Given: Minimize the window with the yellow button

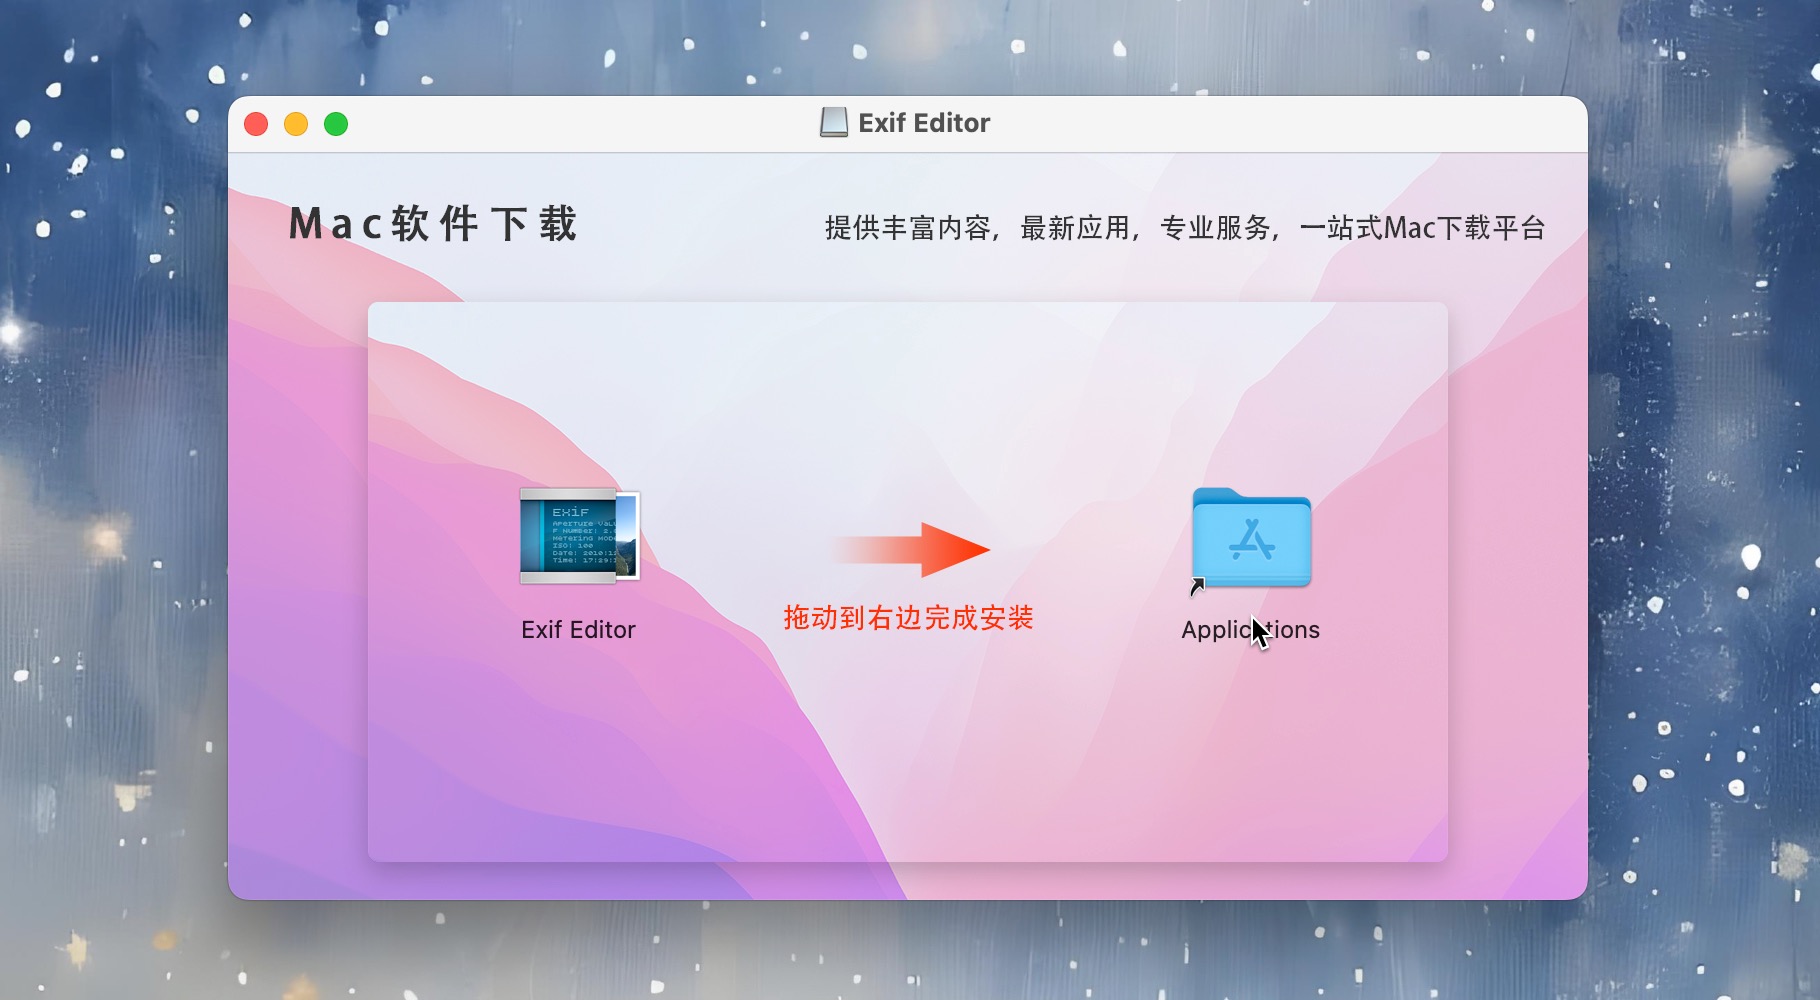Looking at the screenshot, I should 296,124.
